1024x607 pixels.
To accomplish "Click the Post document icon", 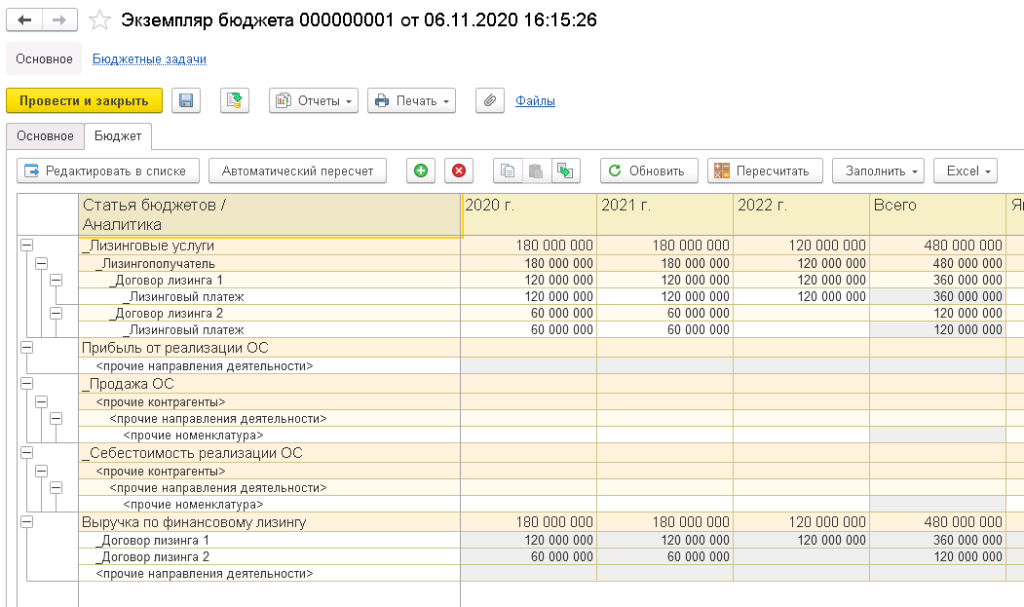I will click(x=234, y=100).
